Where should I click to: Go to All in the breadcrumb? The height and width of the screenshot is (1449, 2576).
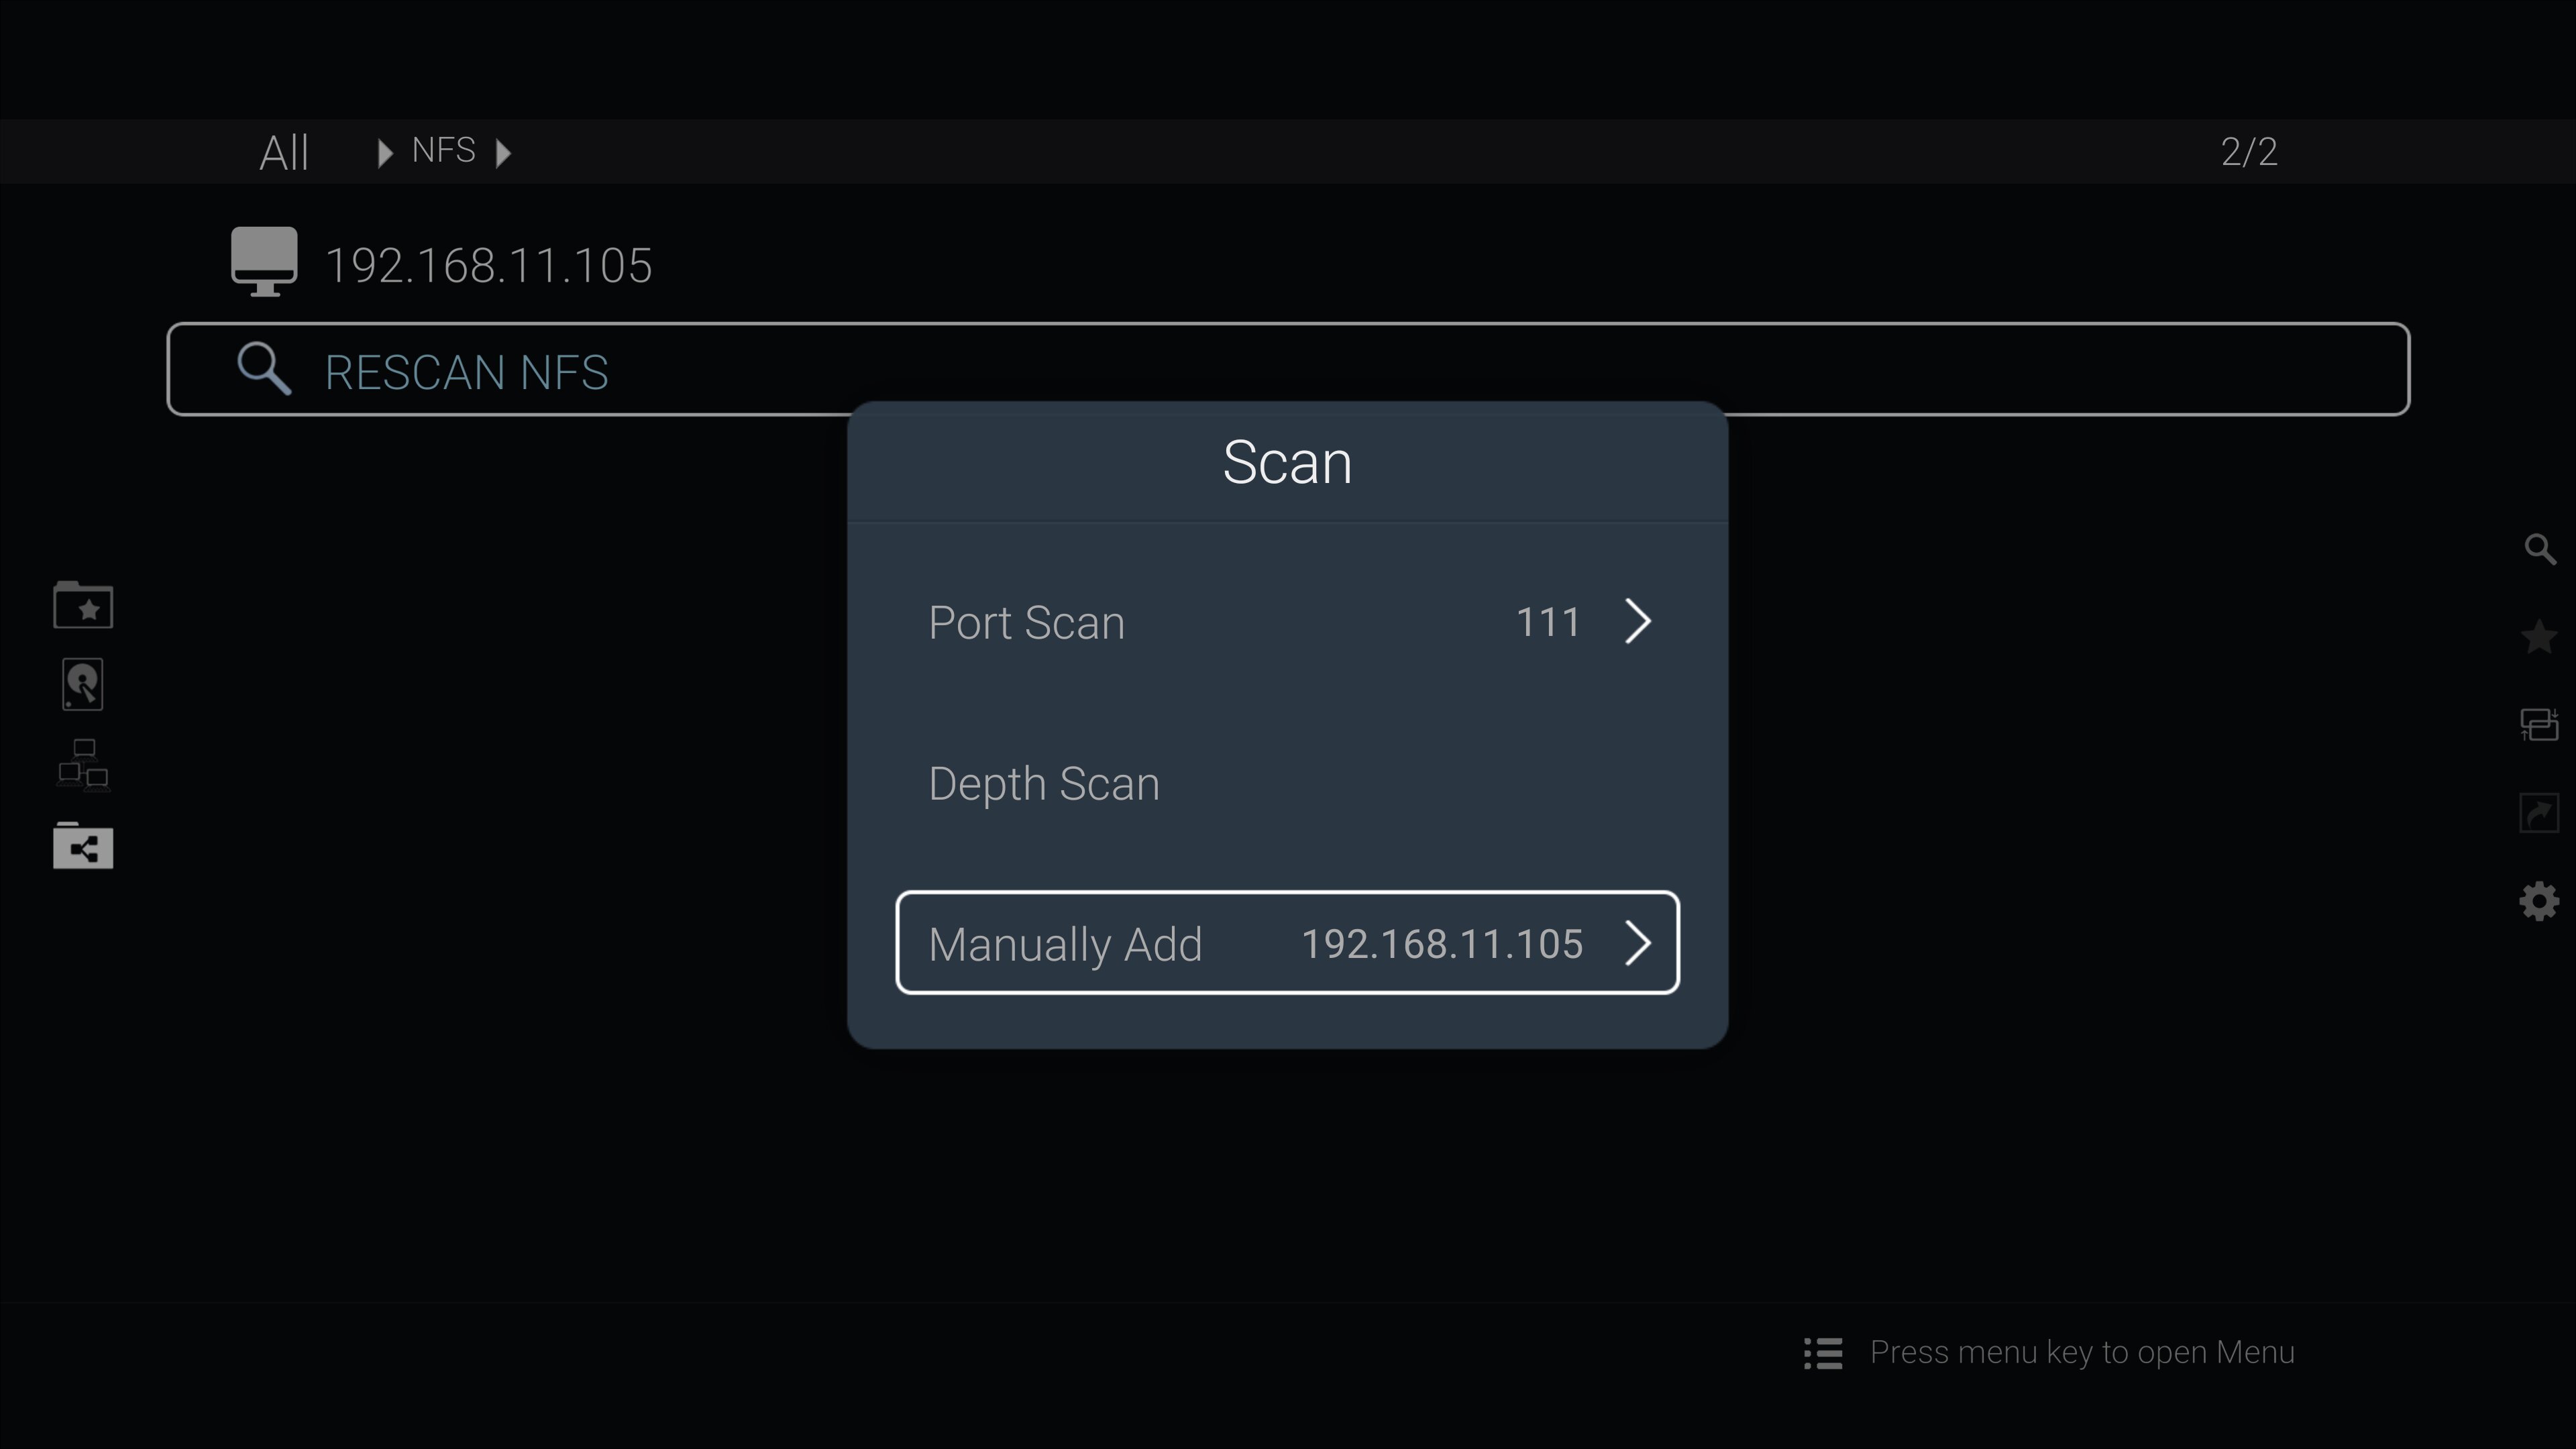point(284,153)
